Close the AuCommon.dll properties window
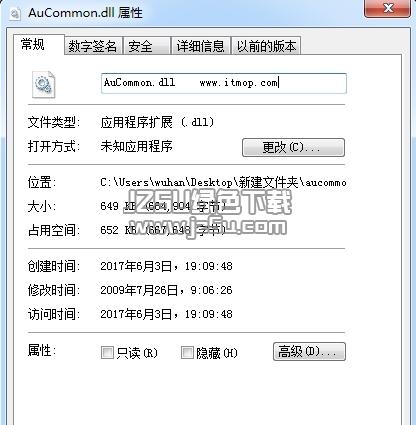The height and width of the screenshot is (425, 416). point(387,8)
